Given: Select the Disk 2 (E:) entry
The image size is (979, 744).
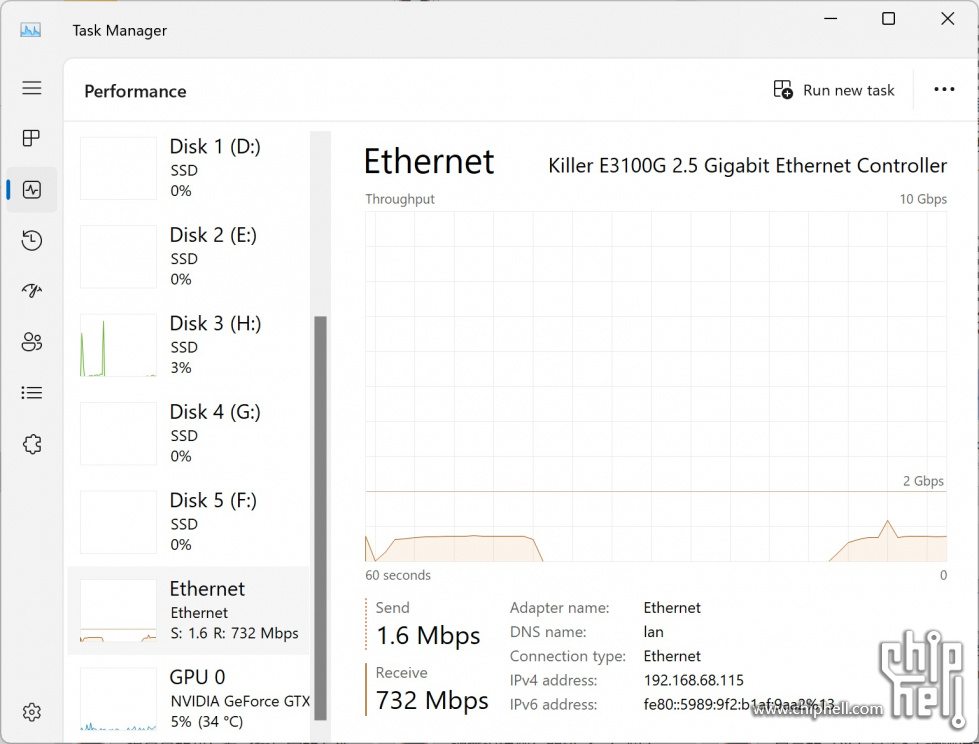Looking at the screenshot, I should (190, 256).
